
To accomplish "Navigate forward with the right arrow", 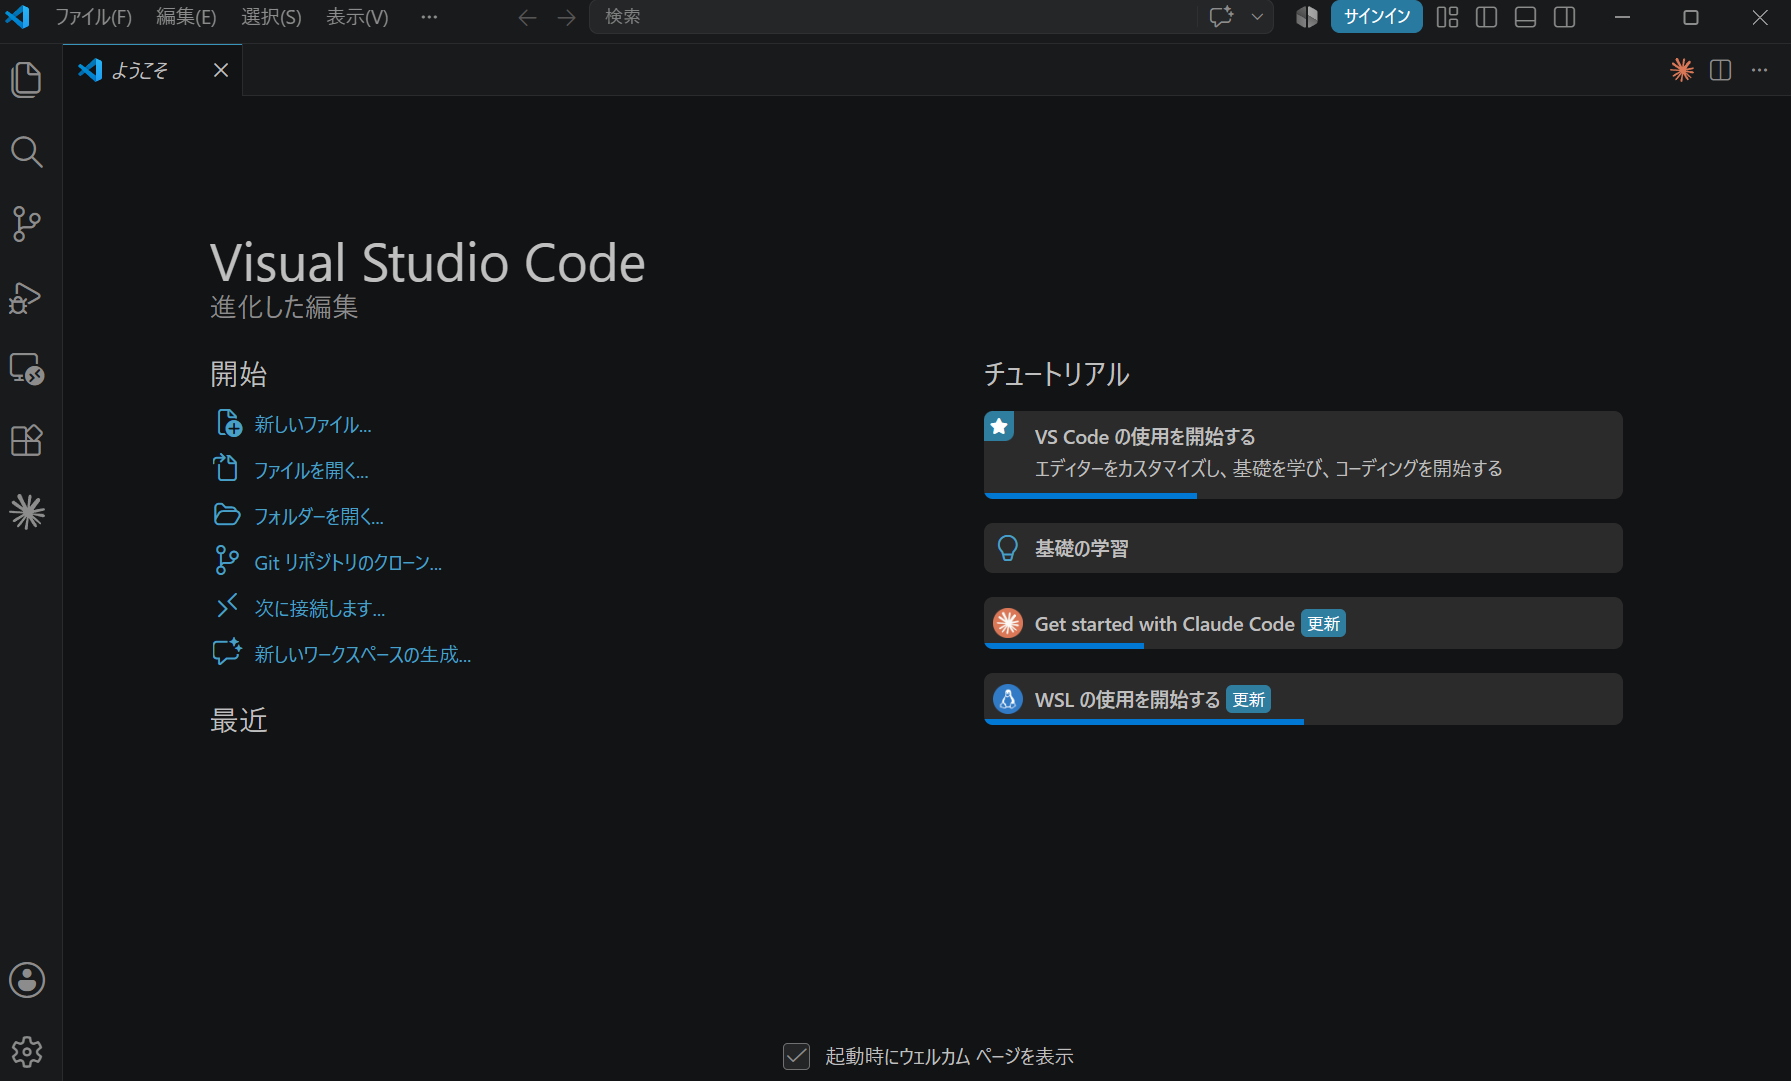I will pyautogui.click(x=566, y=17).
